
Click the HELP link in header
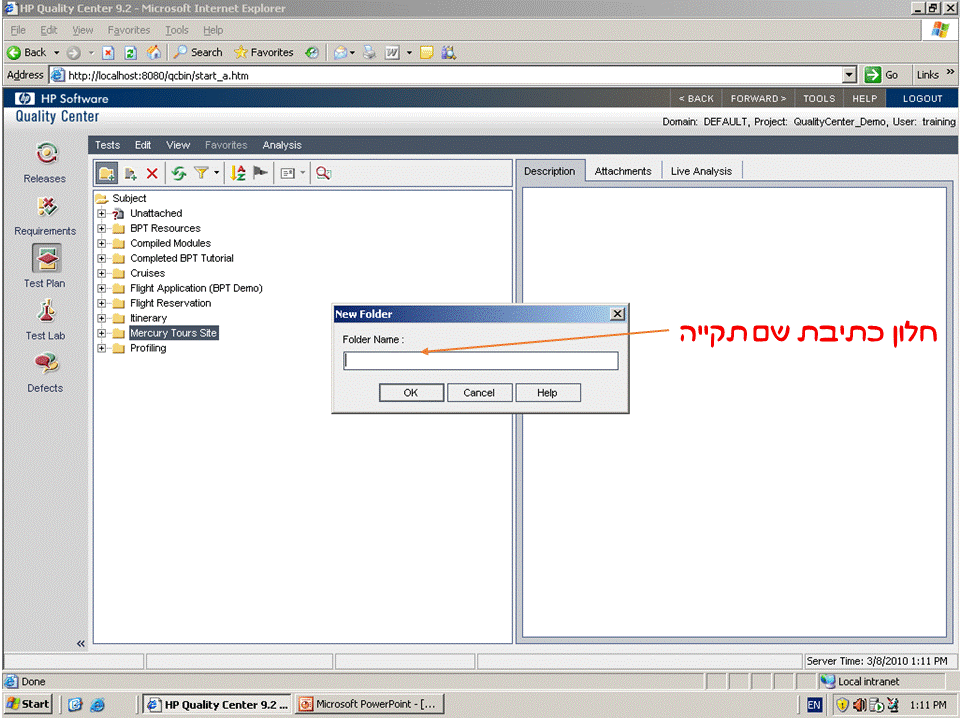click(864, 99)
